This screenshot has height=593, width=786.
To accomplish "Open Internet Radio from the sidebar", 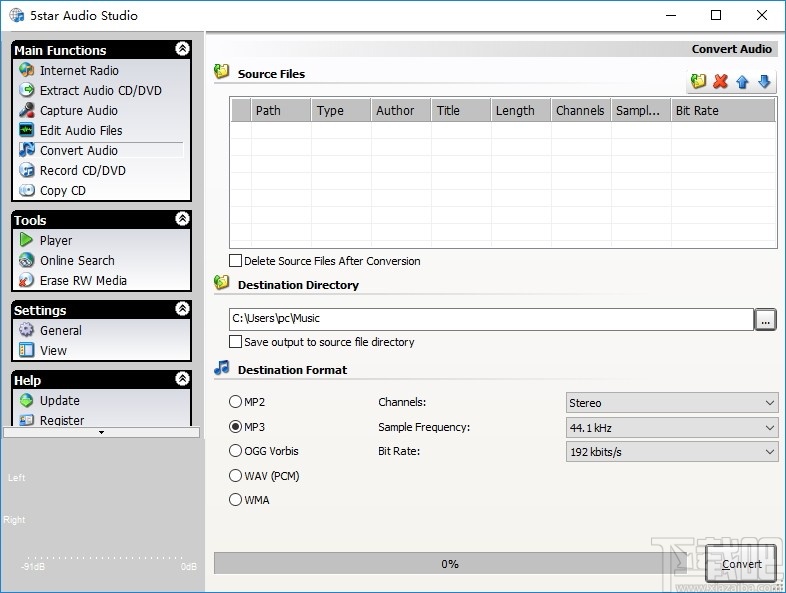I will (79, 71).
